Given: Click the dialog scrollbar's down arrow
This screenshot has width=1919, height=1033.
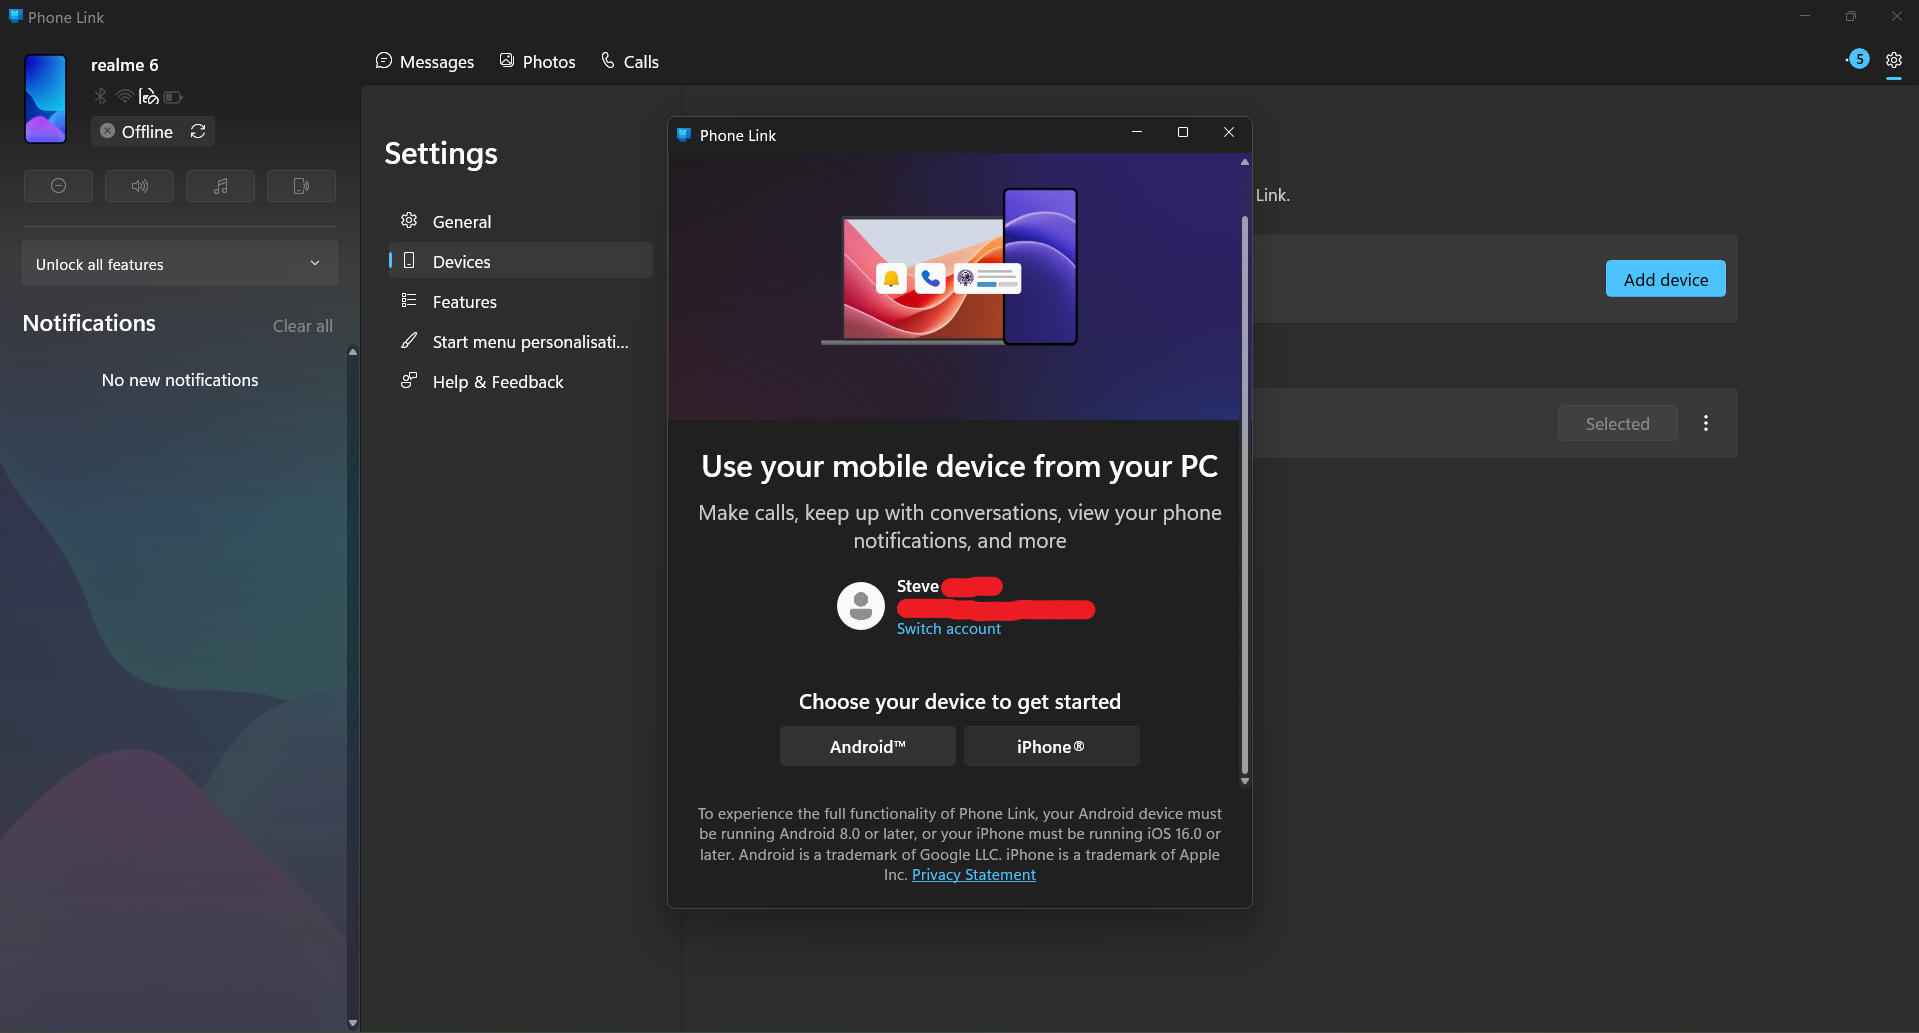Looking at the screenshot, I should [1245, 782].
